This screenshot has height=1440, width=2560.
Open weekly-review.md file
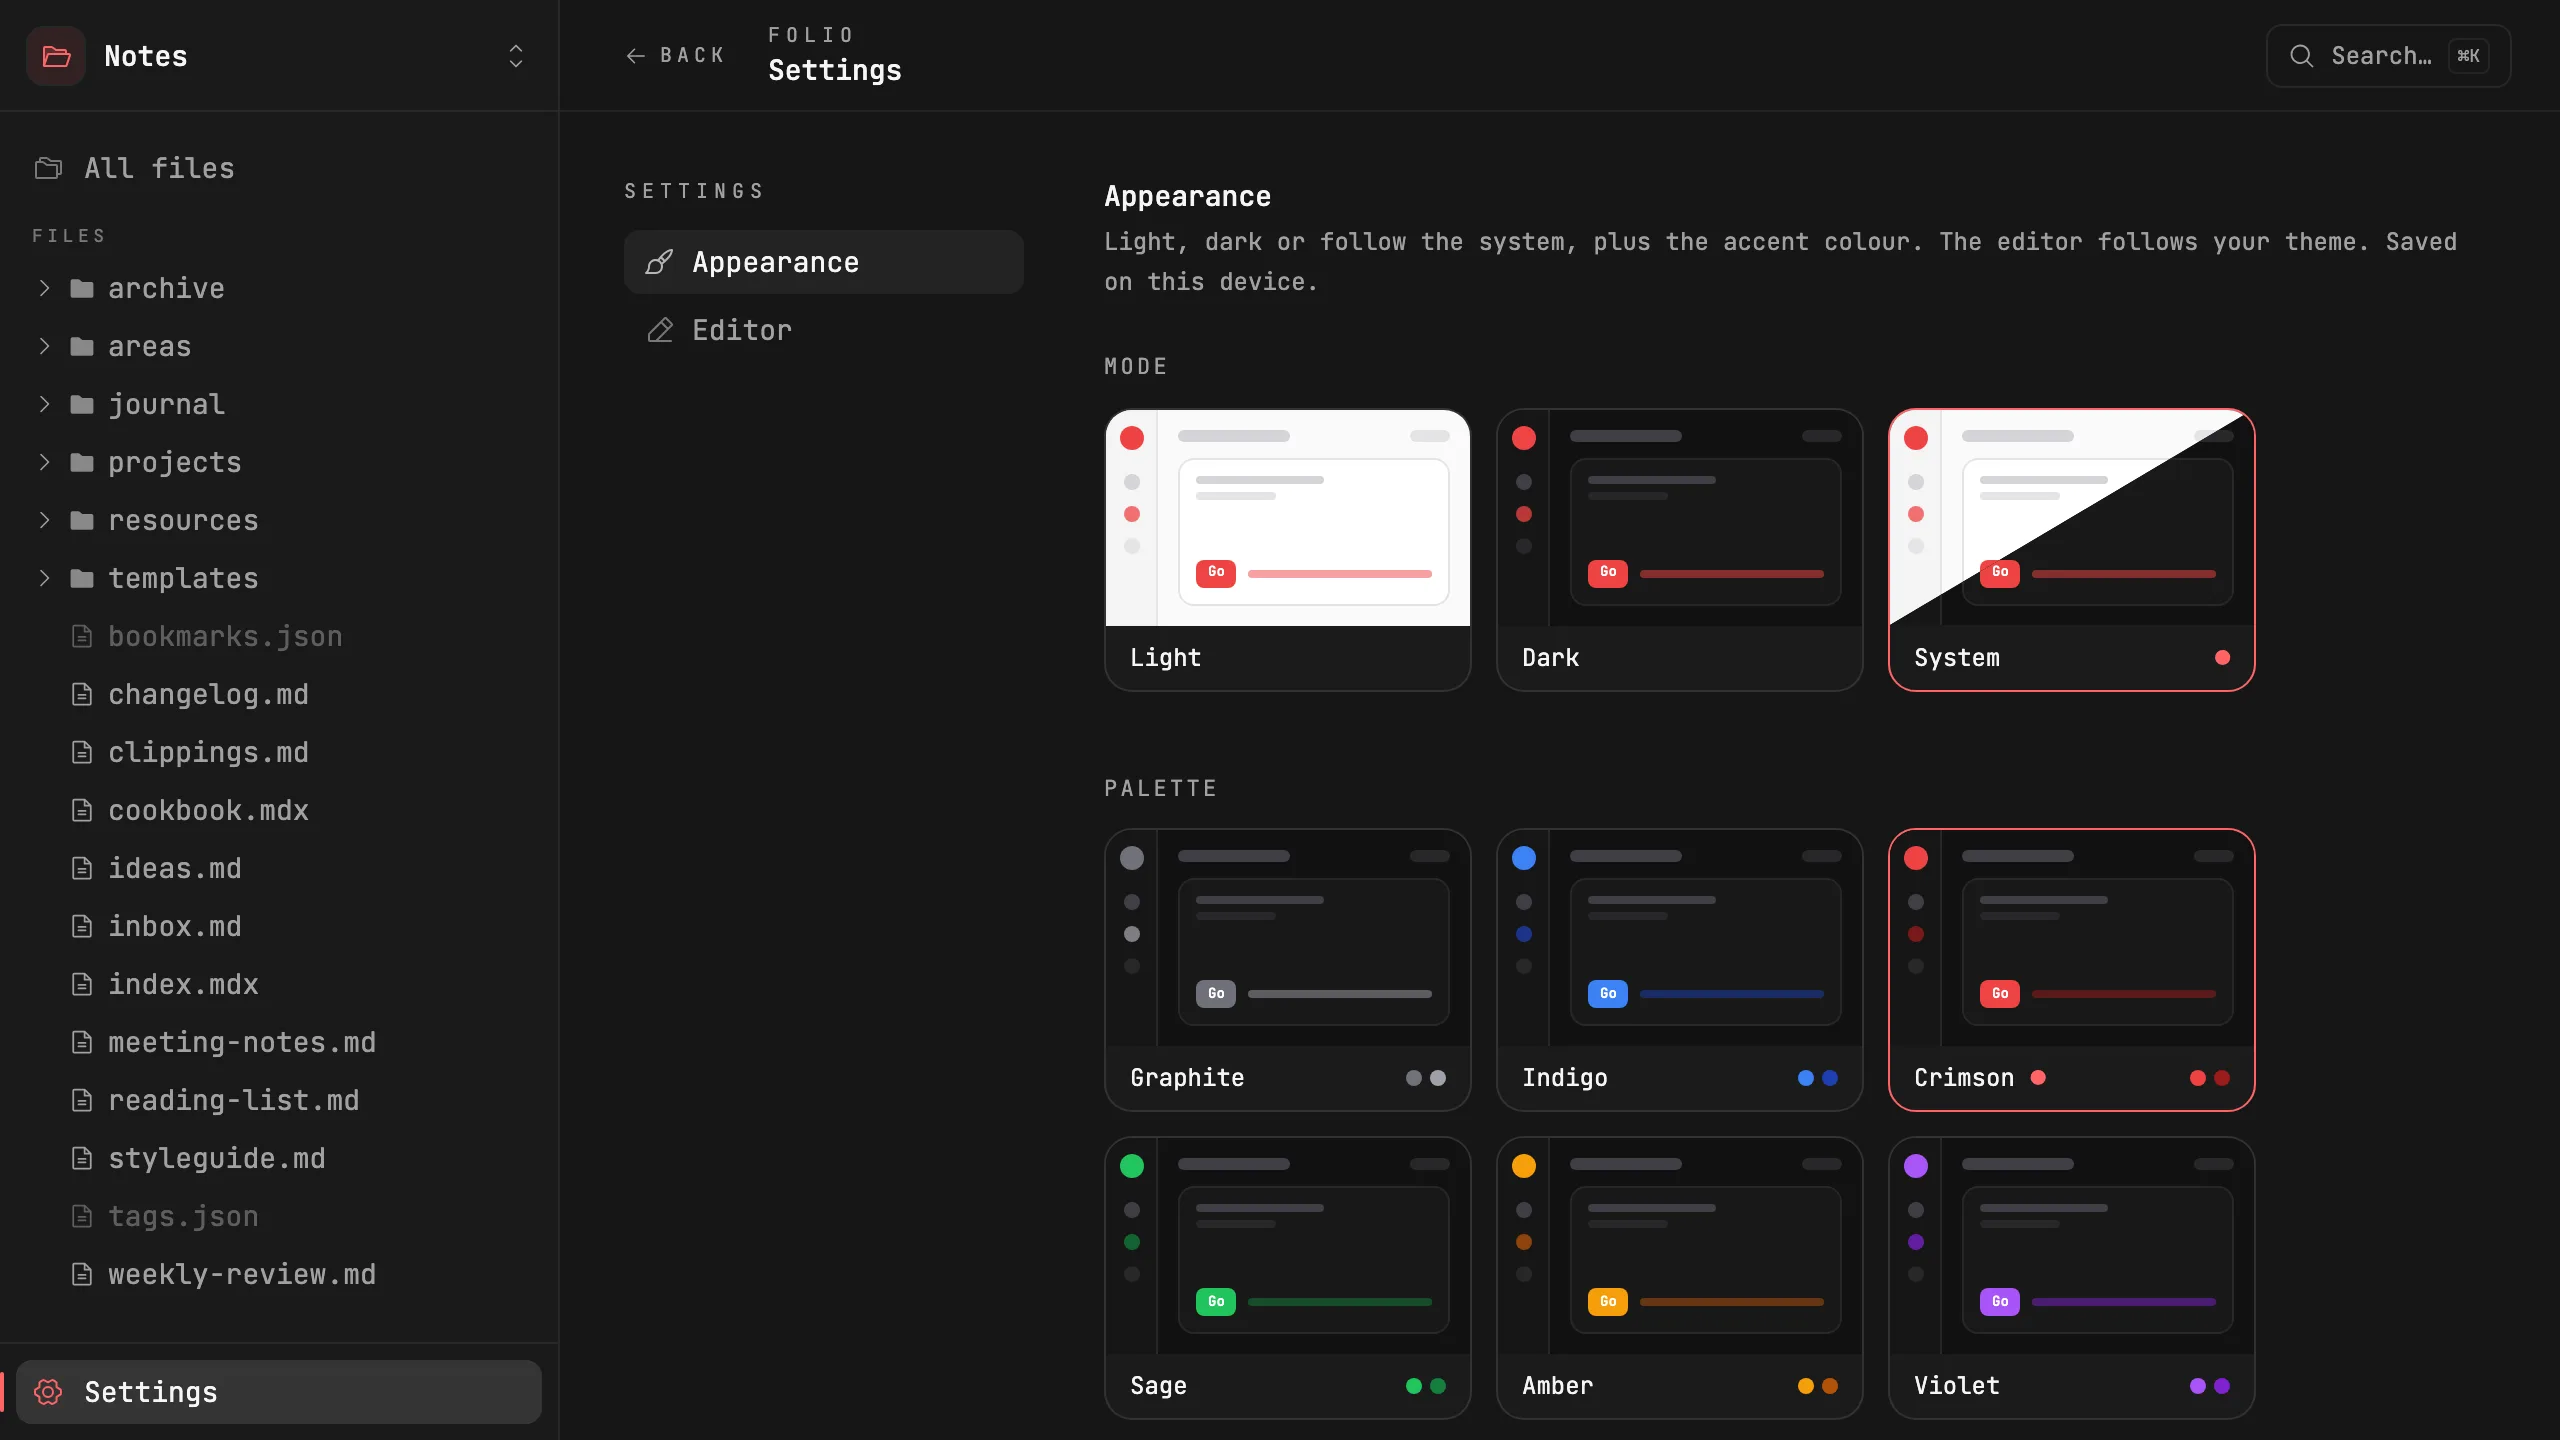(279, 1274)
